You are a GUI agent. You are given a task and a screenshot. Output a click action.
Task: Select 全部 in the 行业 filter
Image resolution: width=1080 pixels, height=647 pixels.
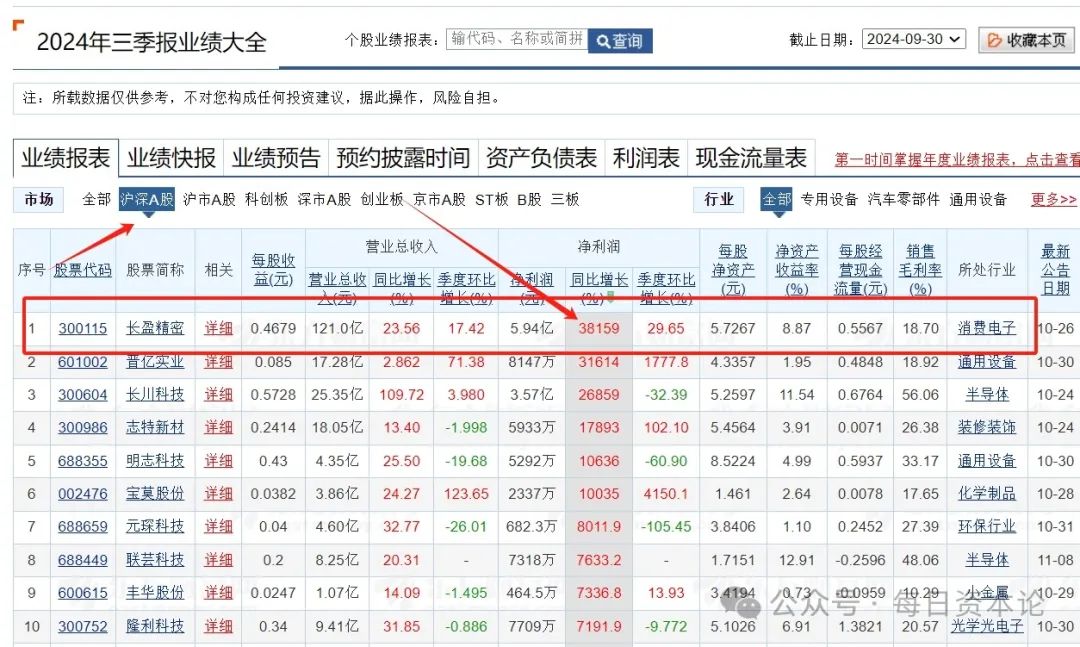[776, 200]
